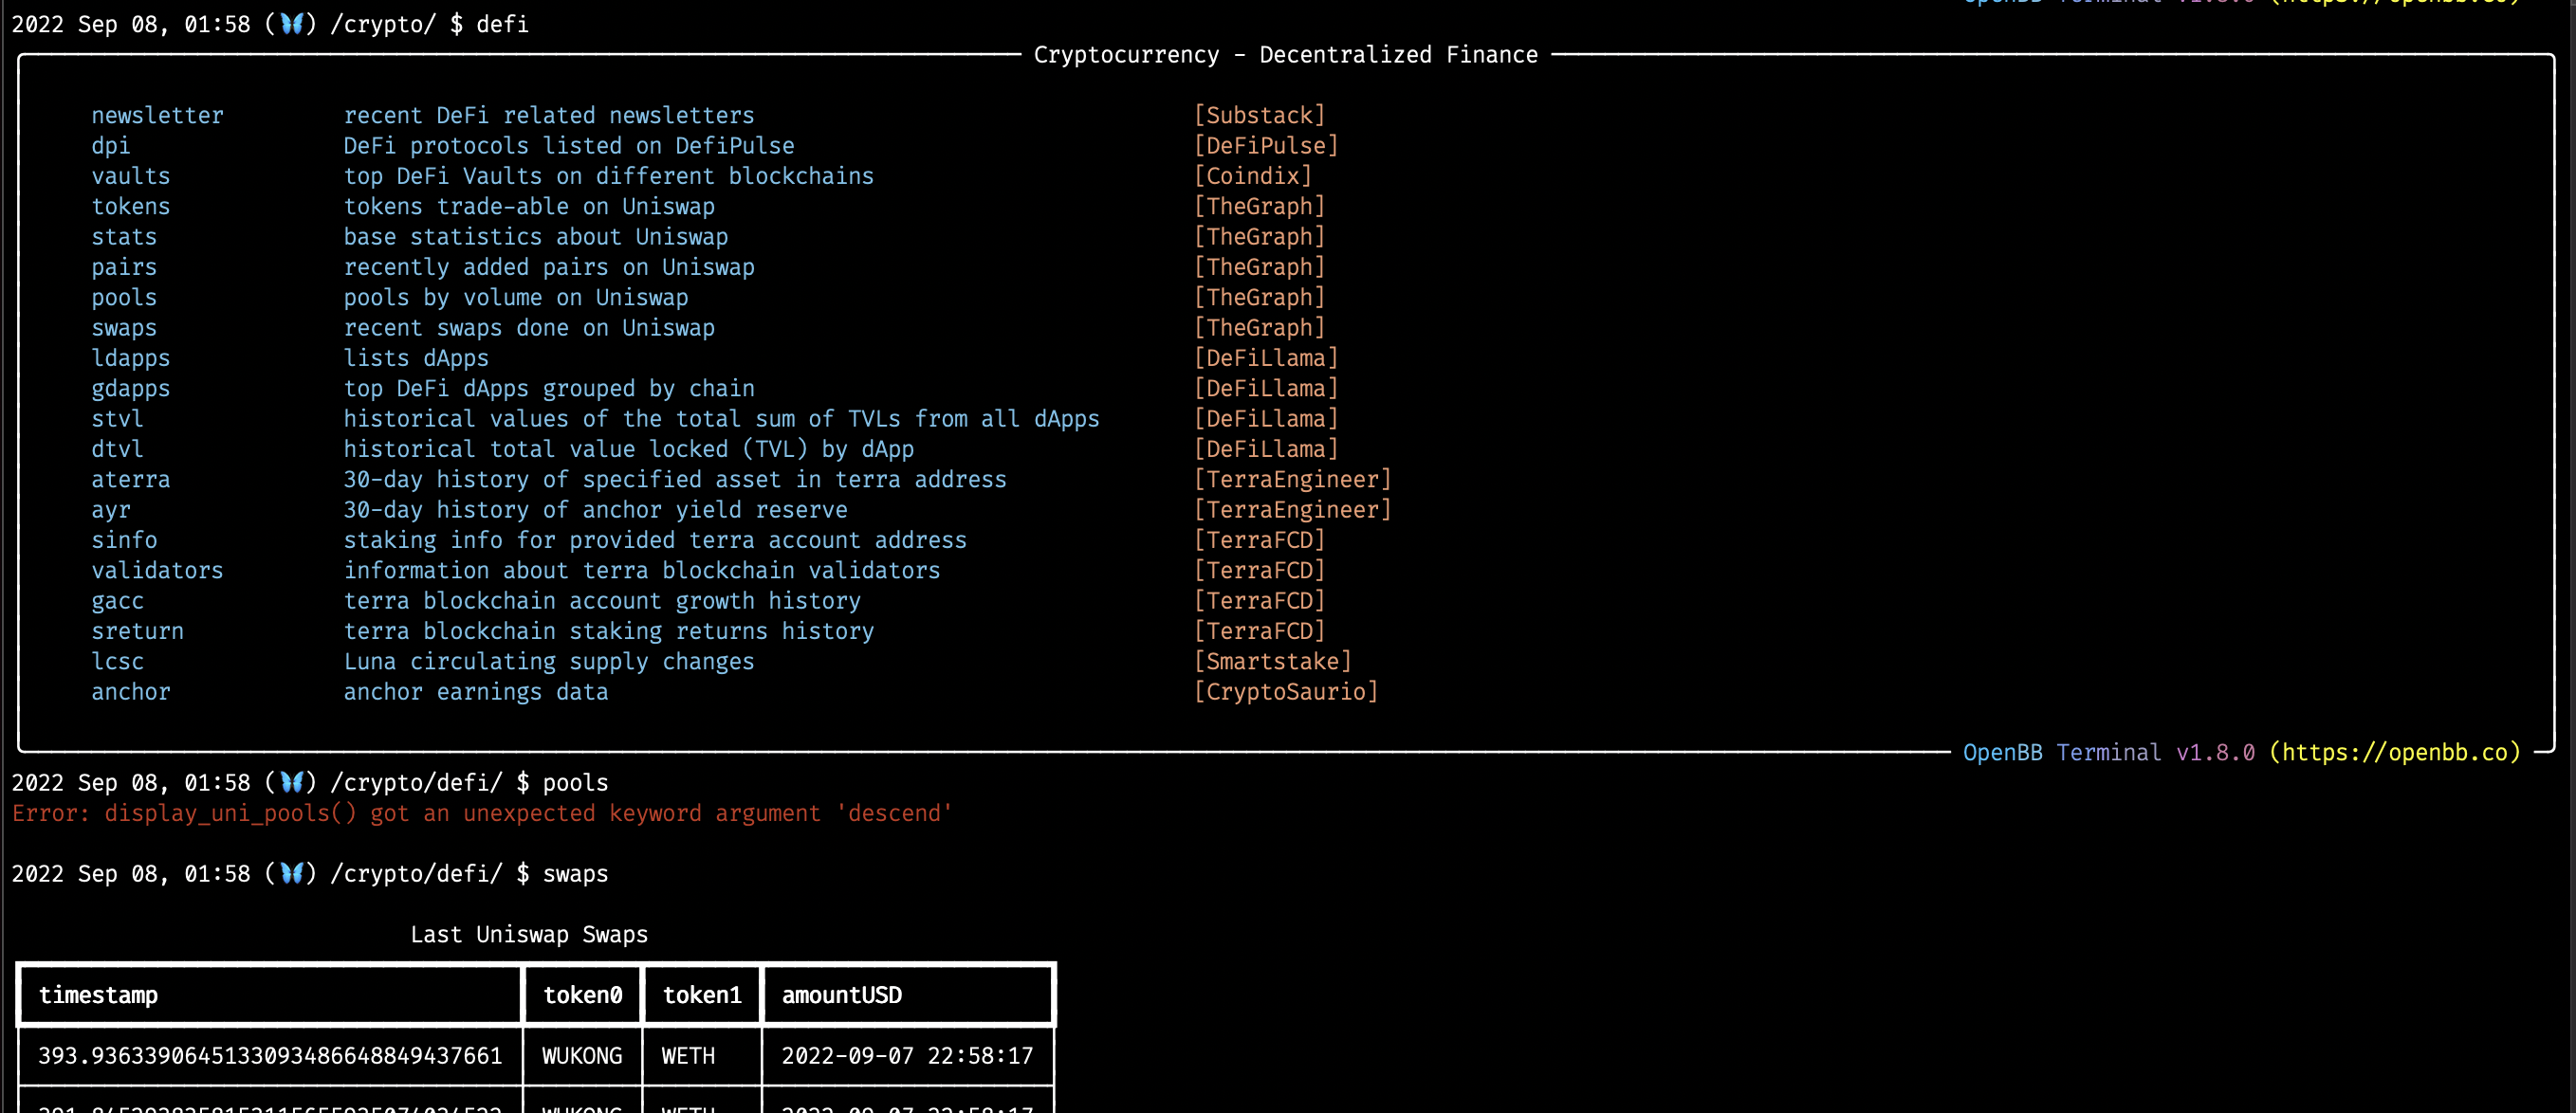Click the butterfly icon beside the pools command
The height and width of the screenshot is (1113, 2576).
click(x=291, y=783)
